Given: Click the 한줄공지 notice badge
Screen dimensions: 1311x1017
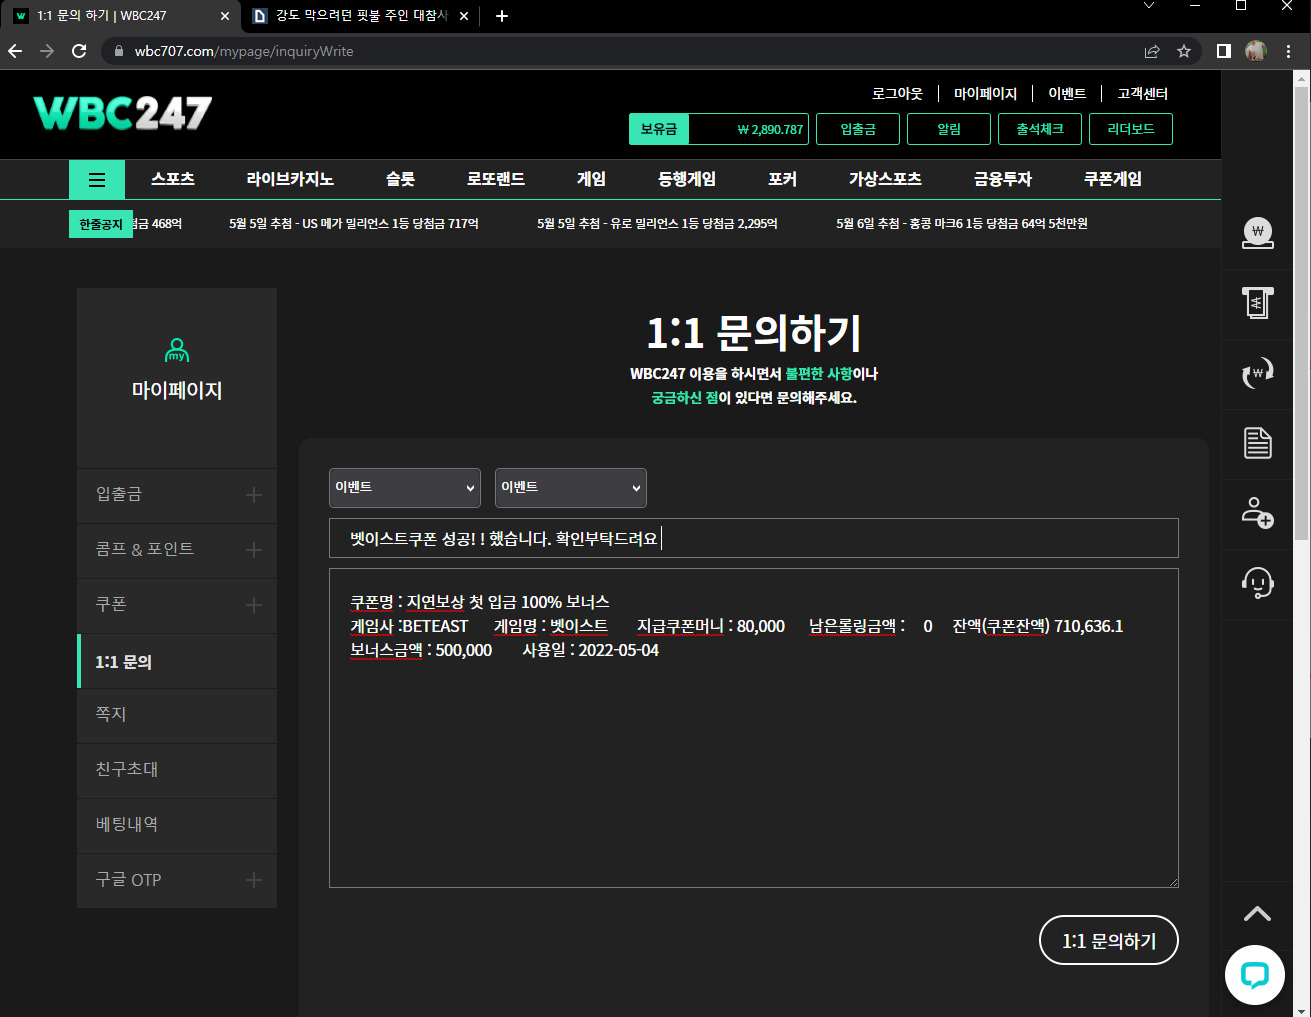Looking at the screenshot, I should click(101, 224).
